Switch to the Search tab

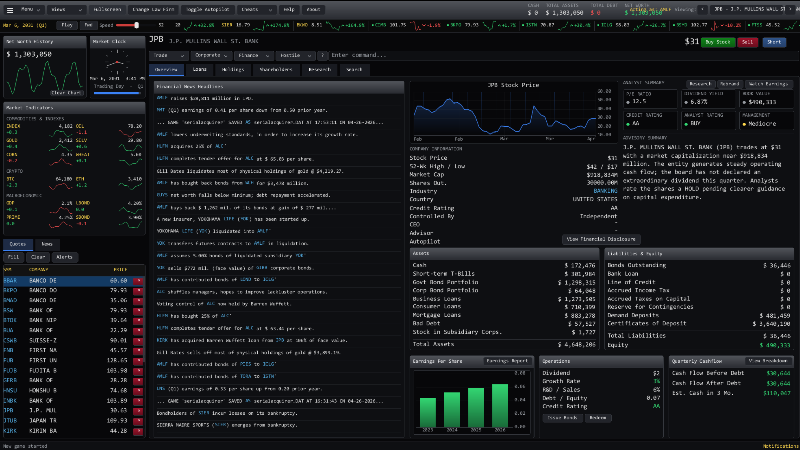(x=354, y=70)
